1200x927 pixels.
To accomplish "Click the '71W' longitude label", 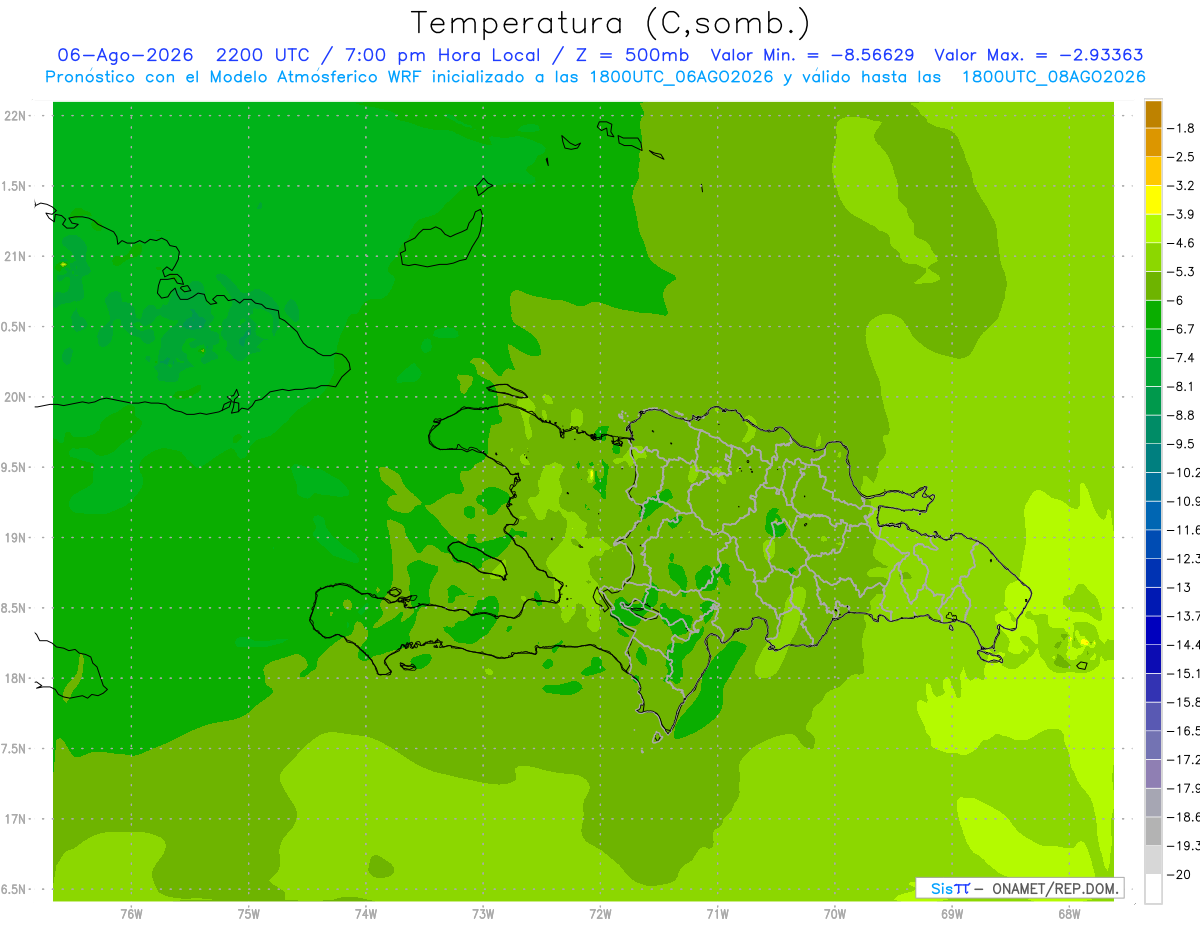I will point(717,914).
